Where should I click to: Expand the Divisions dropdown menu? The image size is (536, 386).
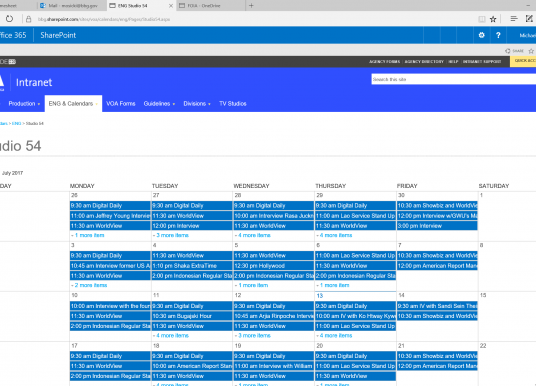click(x=197, y=104)
